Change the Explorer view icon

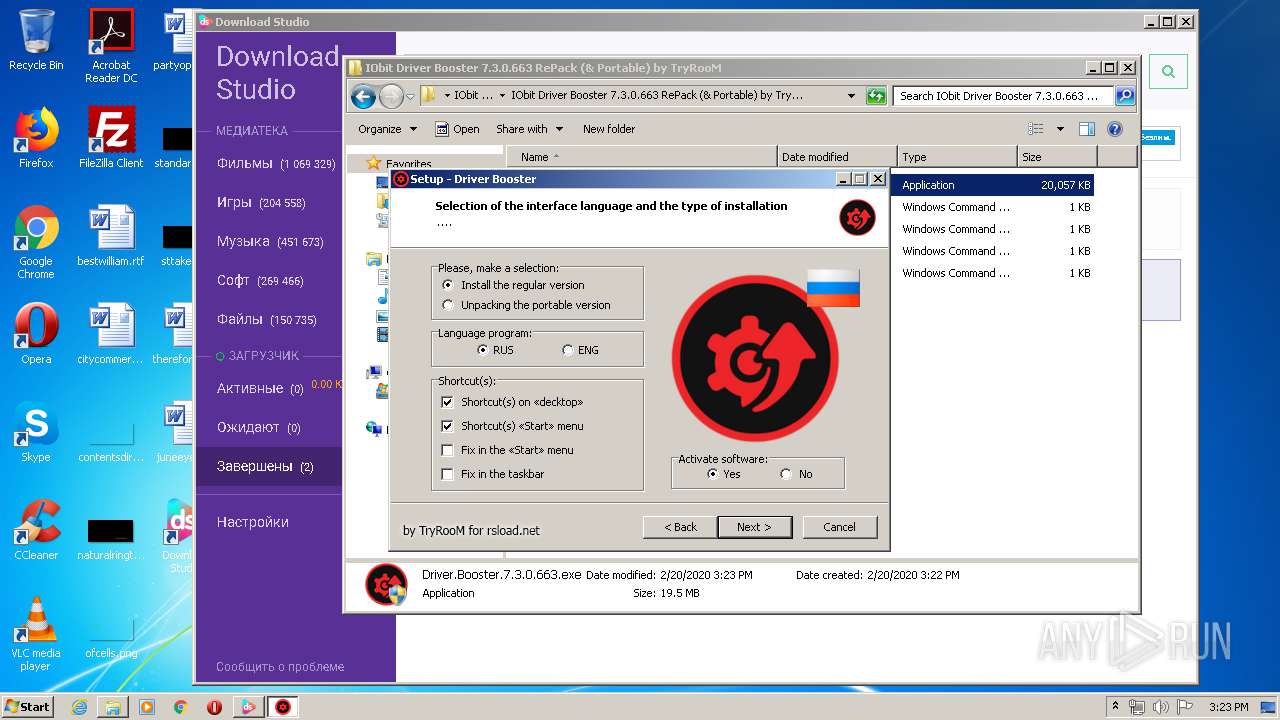point(1036,129)
